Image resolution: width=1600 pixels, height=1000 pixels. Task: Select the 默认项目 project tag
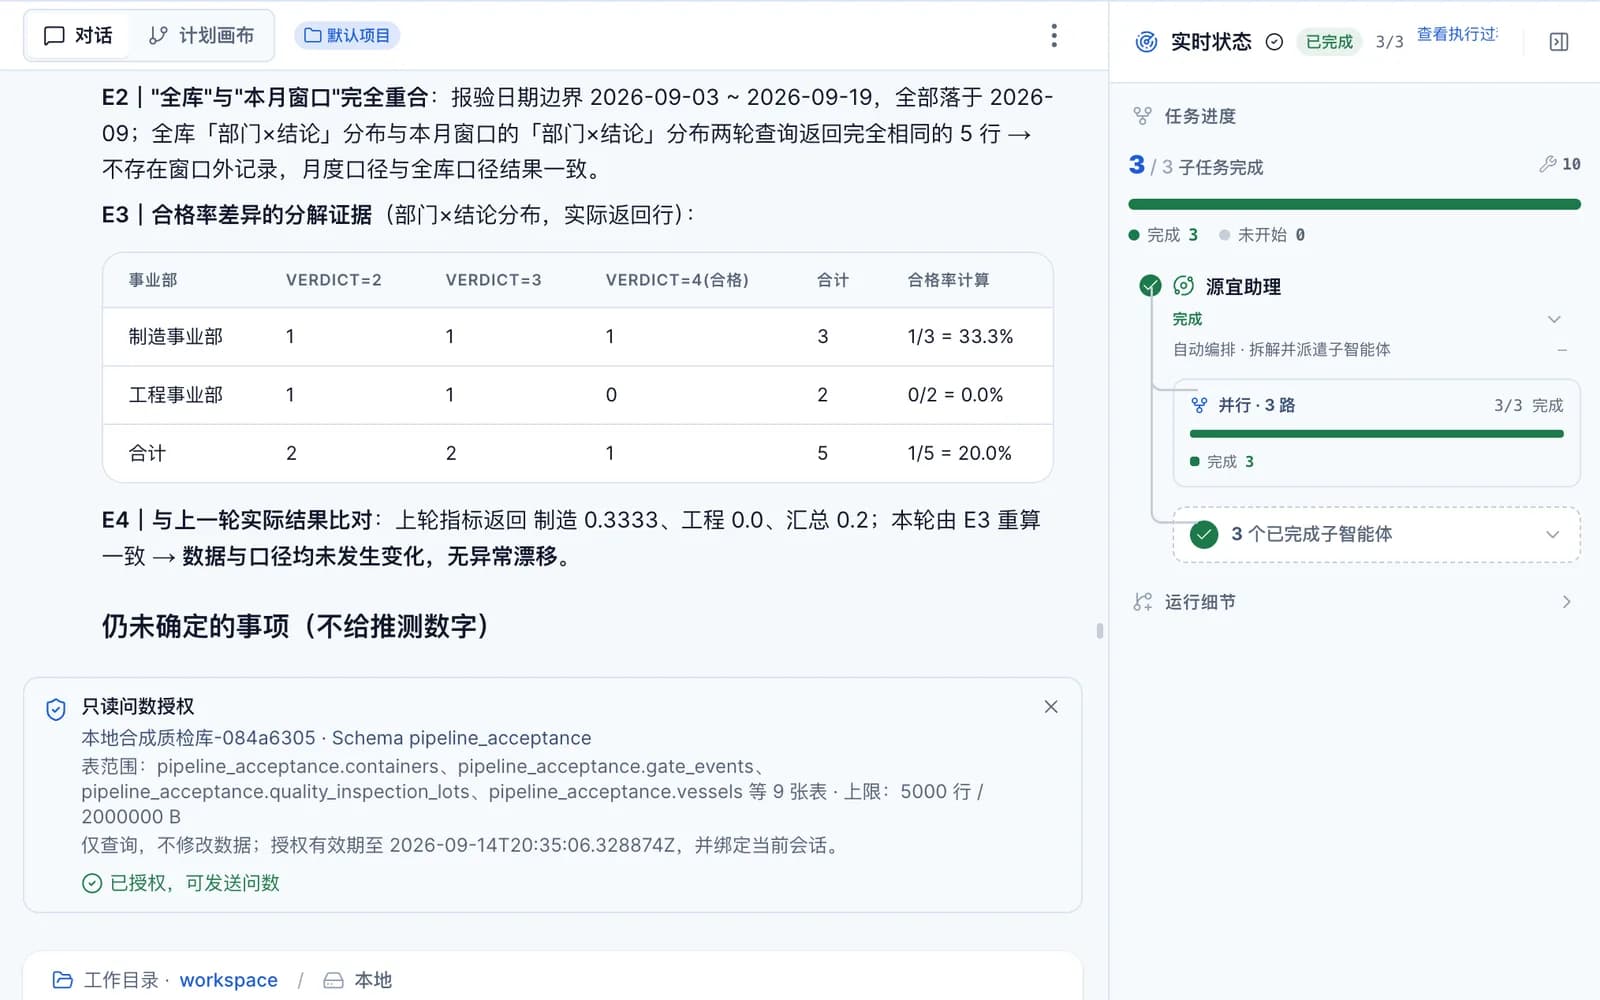pos(347,35)
